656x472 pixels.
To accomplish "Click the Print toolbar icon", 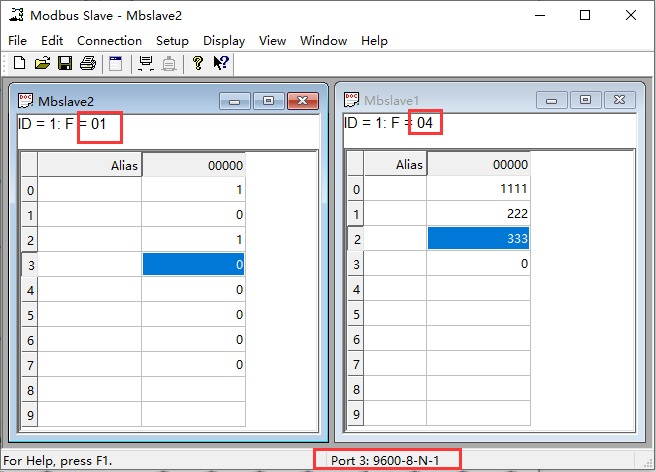I will pos(88,63).
